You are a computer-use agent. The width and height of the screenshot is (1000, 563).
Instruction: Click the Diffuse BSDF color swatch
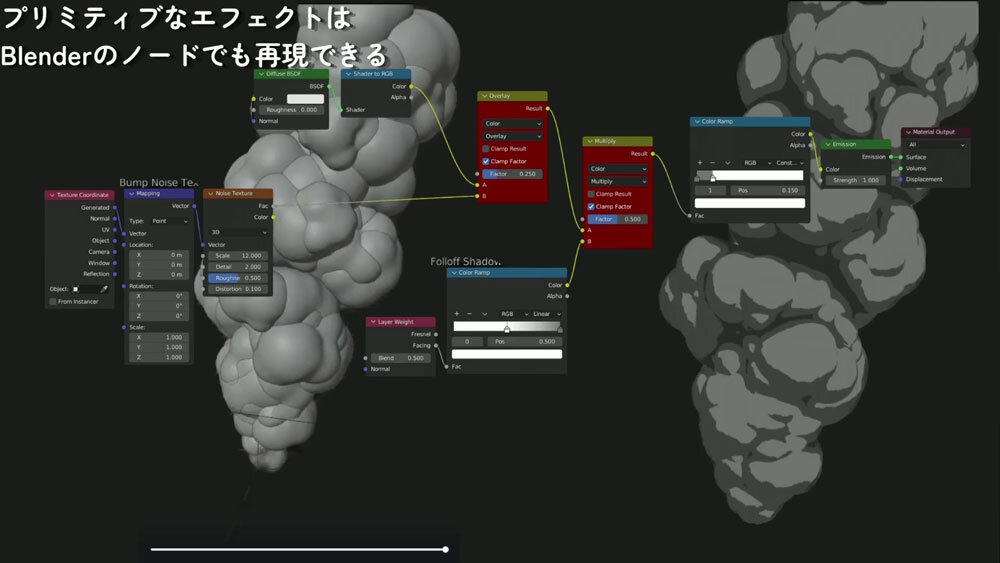click(x=305, y=99)
